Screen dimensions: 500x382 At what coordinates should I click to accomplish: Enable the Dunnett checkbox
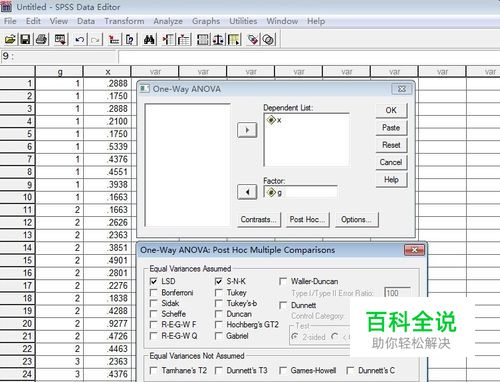(283, 305)
